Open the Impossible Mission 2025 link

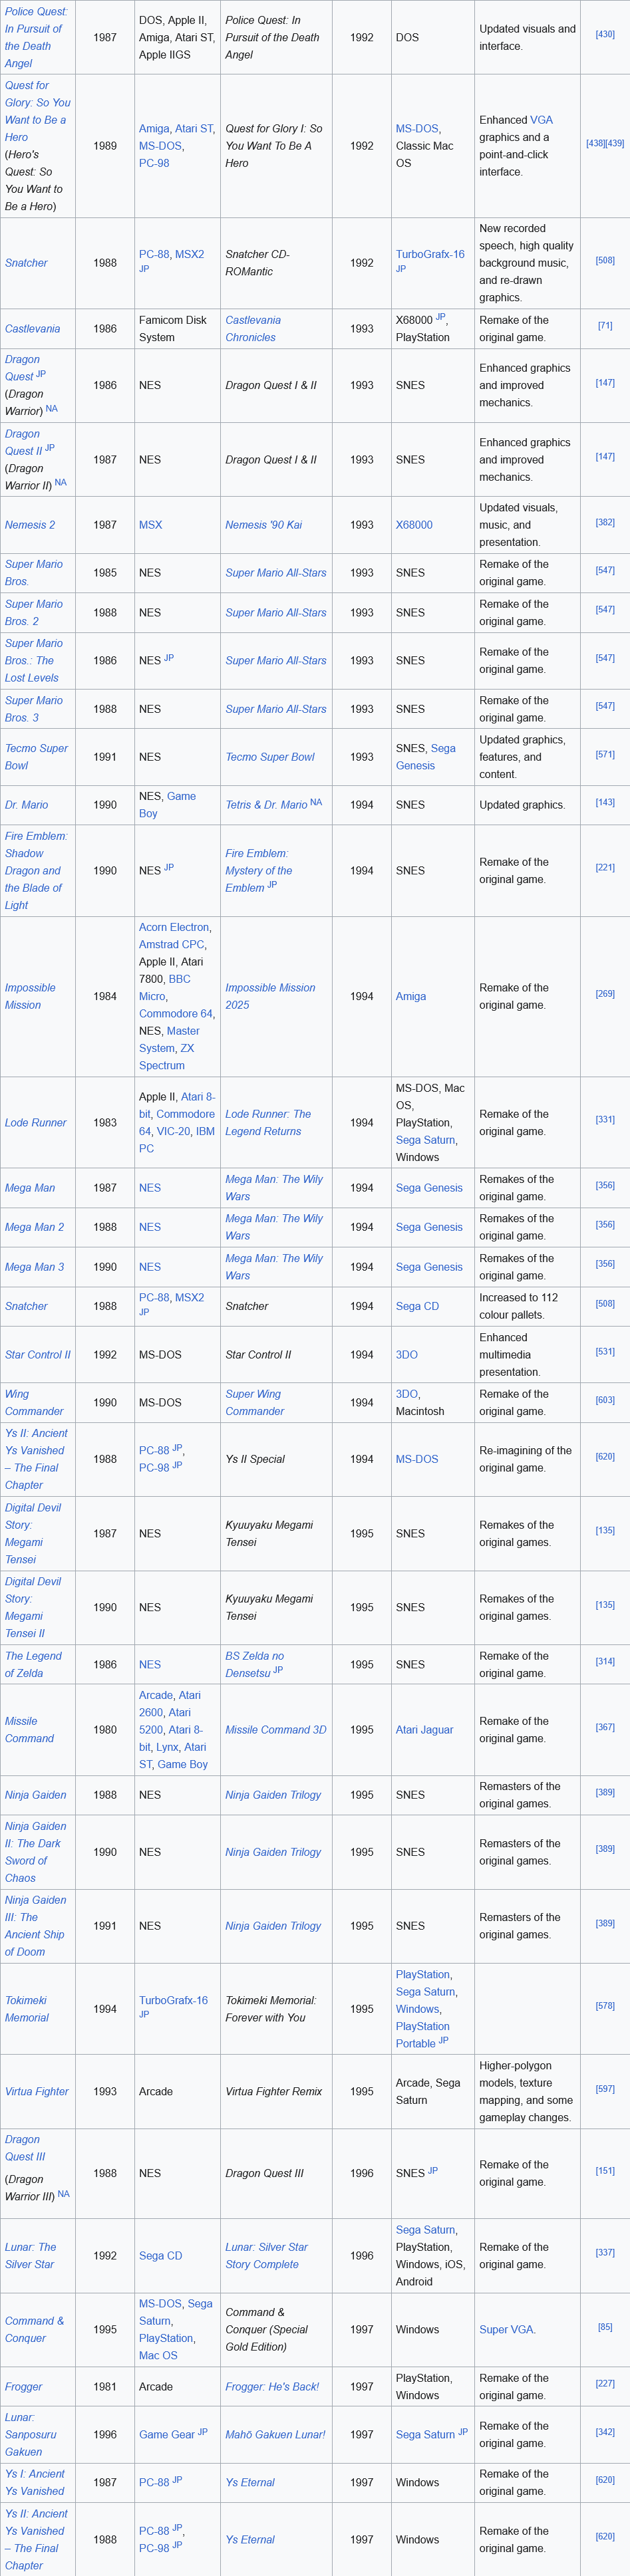click(270, 997)
